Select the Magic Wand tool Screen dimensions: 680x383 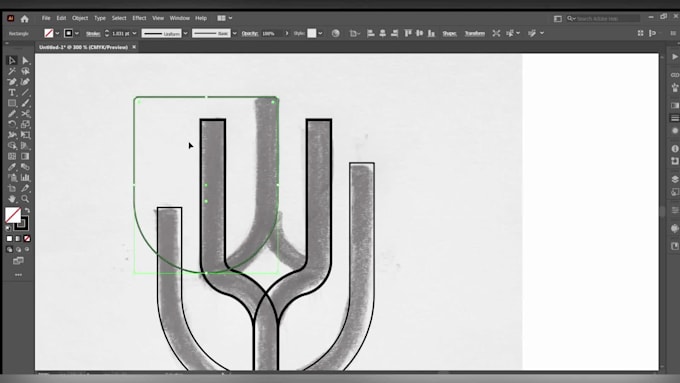12,71
